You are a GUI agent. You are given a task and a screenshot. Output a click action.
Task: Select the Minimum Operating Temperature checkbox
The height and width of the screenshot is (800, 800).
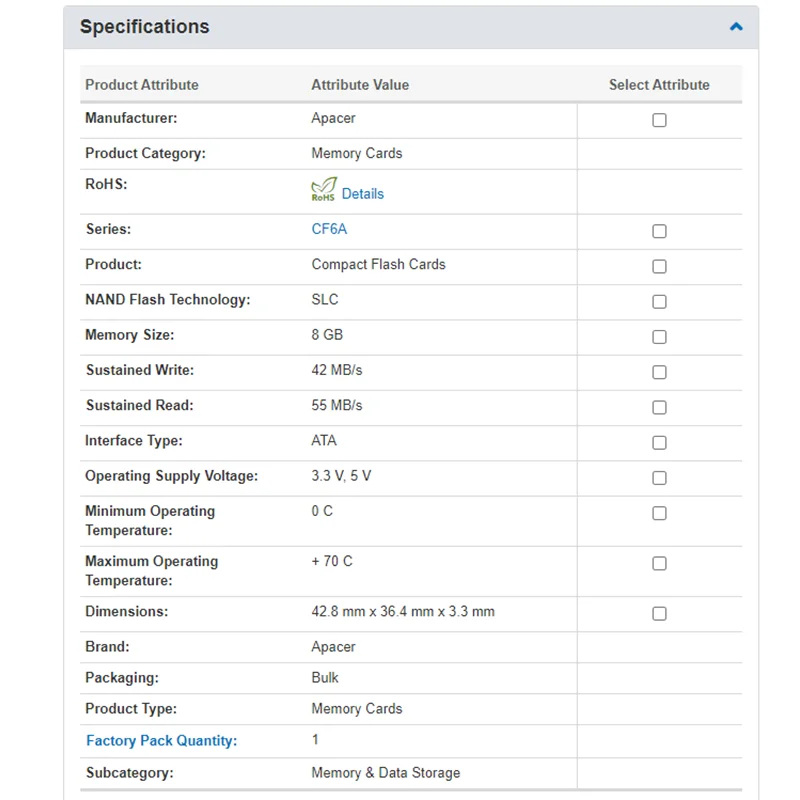(659, 513)
